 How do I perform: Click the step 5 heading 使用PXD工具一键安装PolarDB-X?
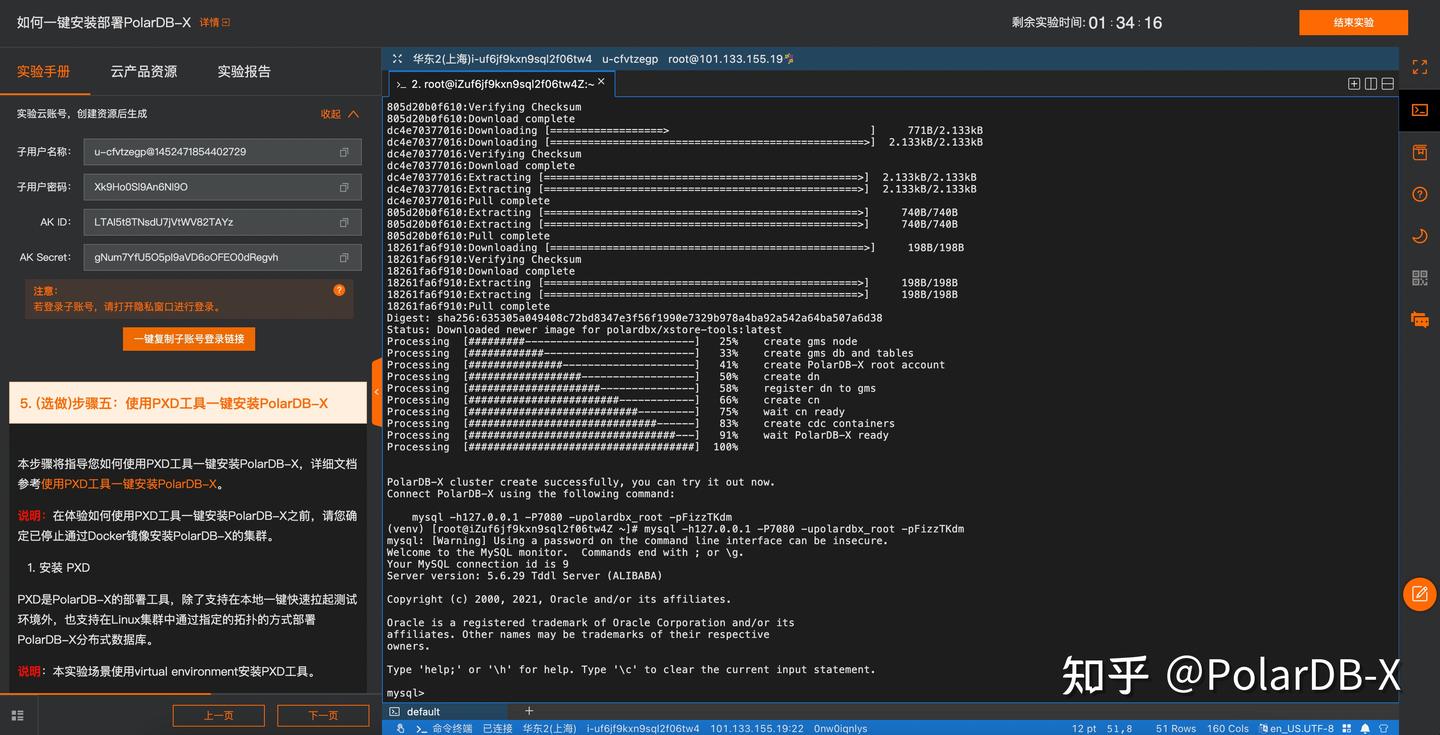[x=174, y=404]
